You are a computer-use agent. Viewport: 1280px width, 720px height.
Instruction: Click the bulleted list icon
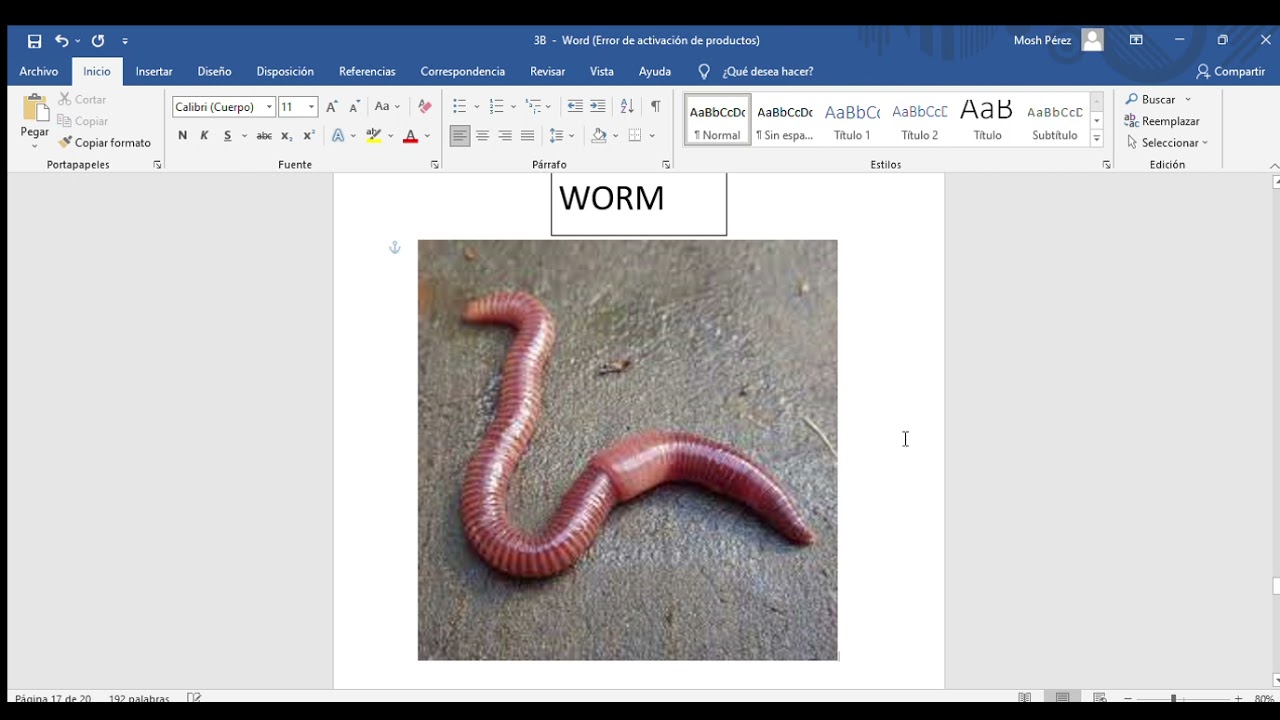(460, 107)
